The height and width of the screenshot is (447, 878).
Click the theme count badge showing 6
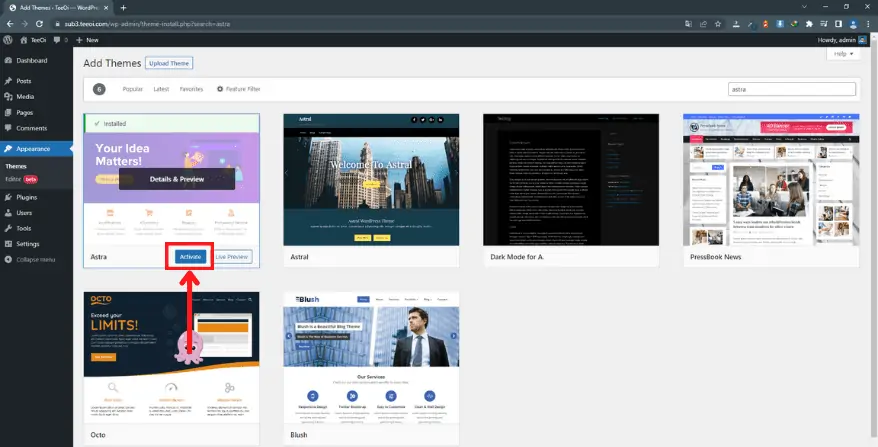click(99, 89)
